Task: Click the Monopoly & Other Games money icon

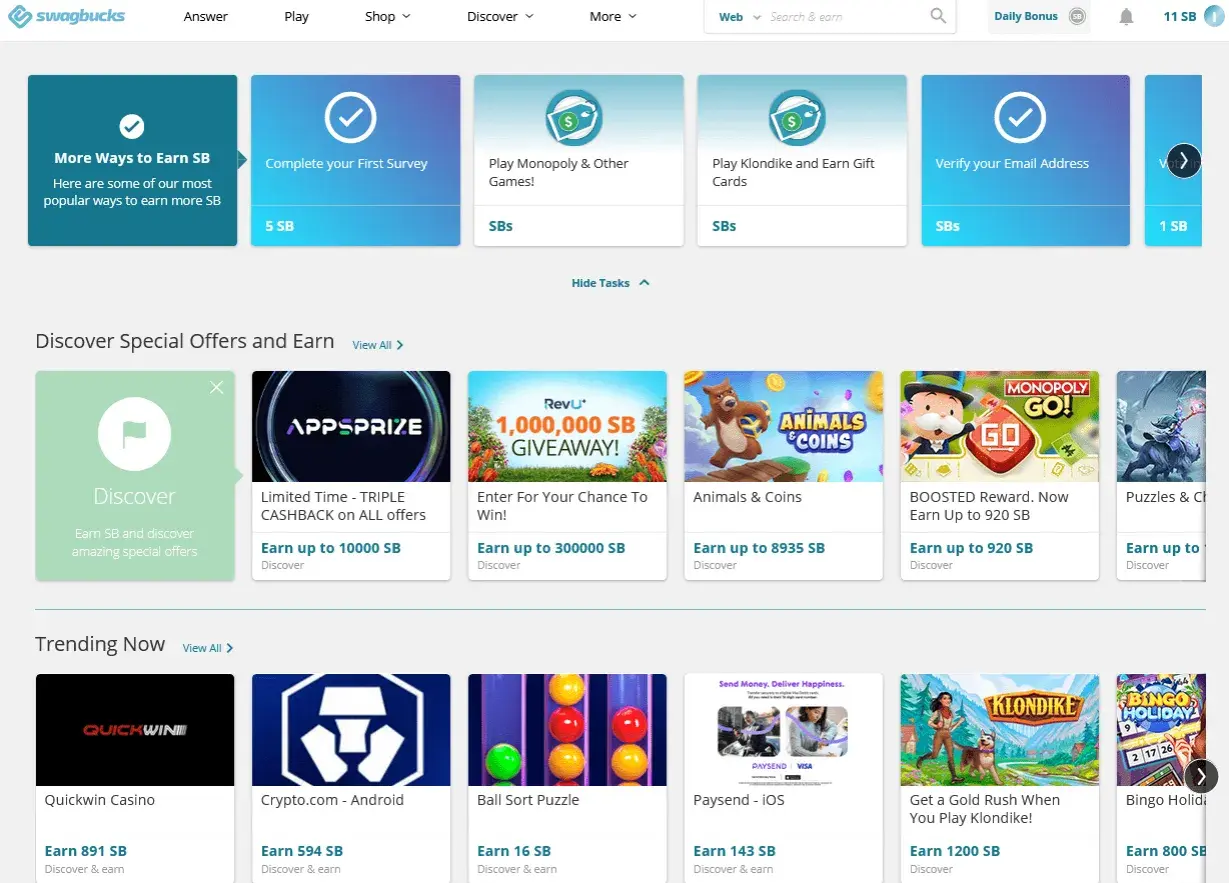Action: (573, 119)
